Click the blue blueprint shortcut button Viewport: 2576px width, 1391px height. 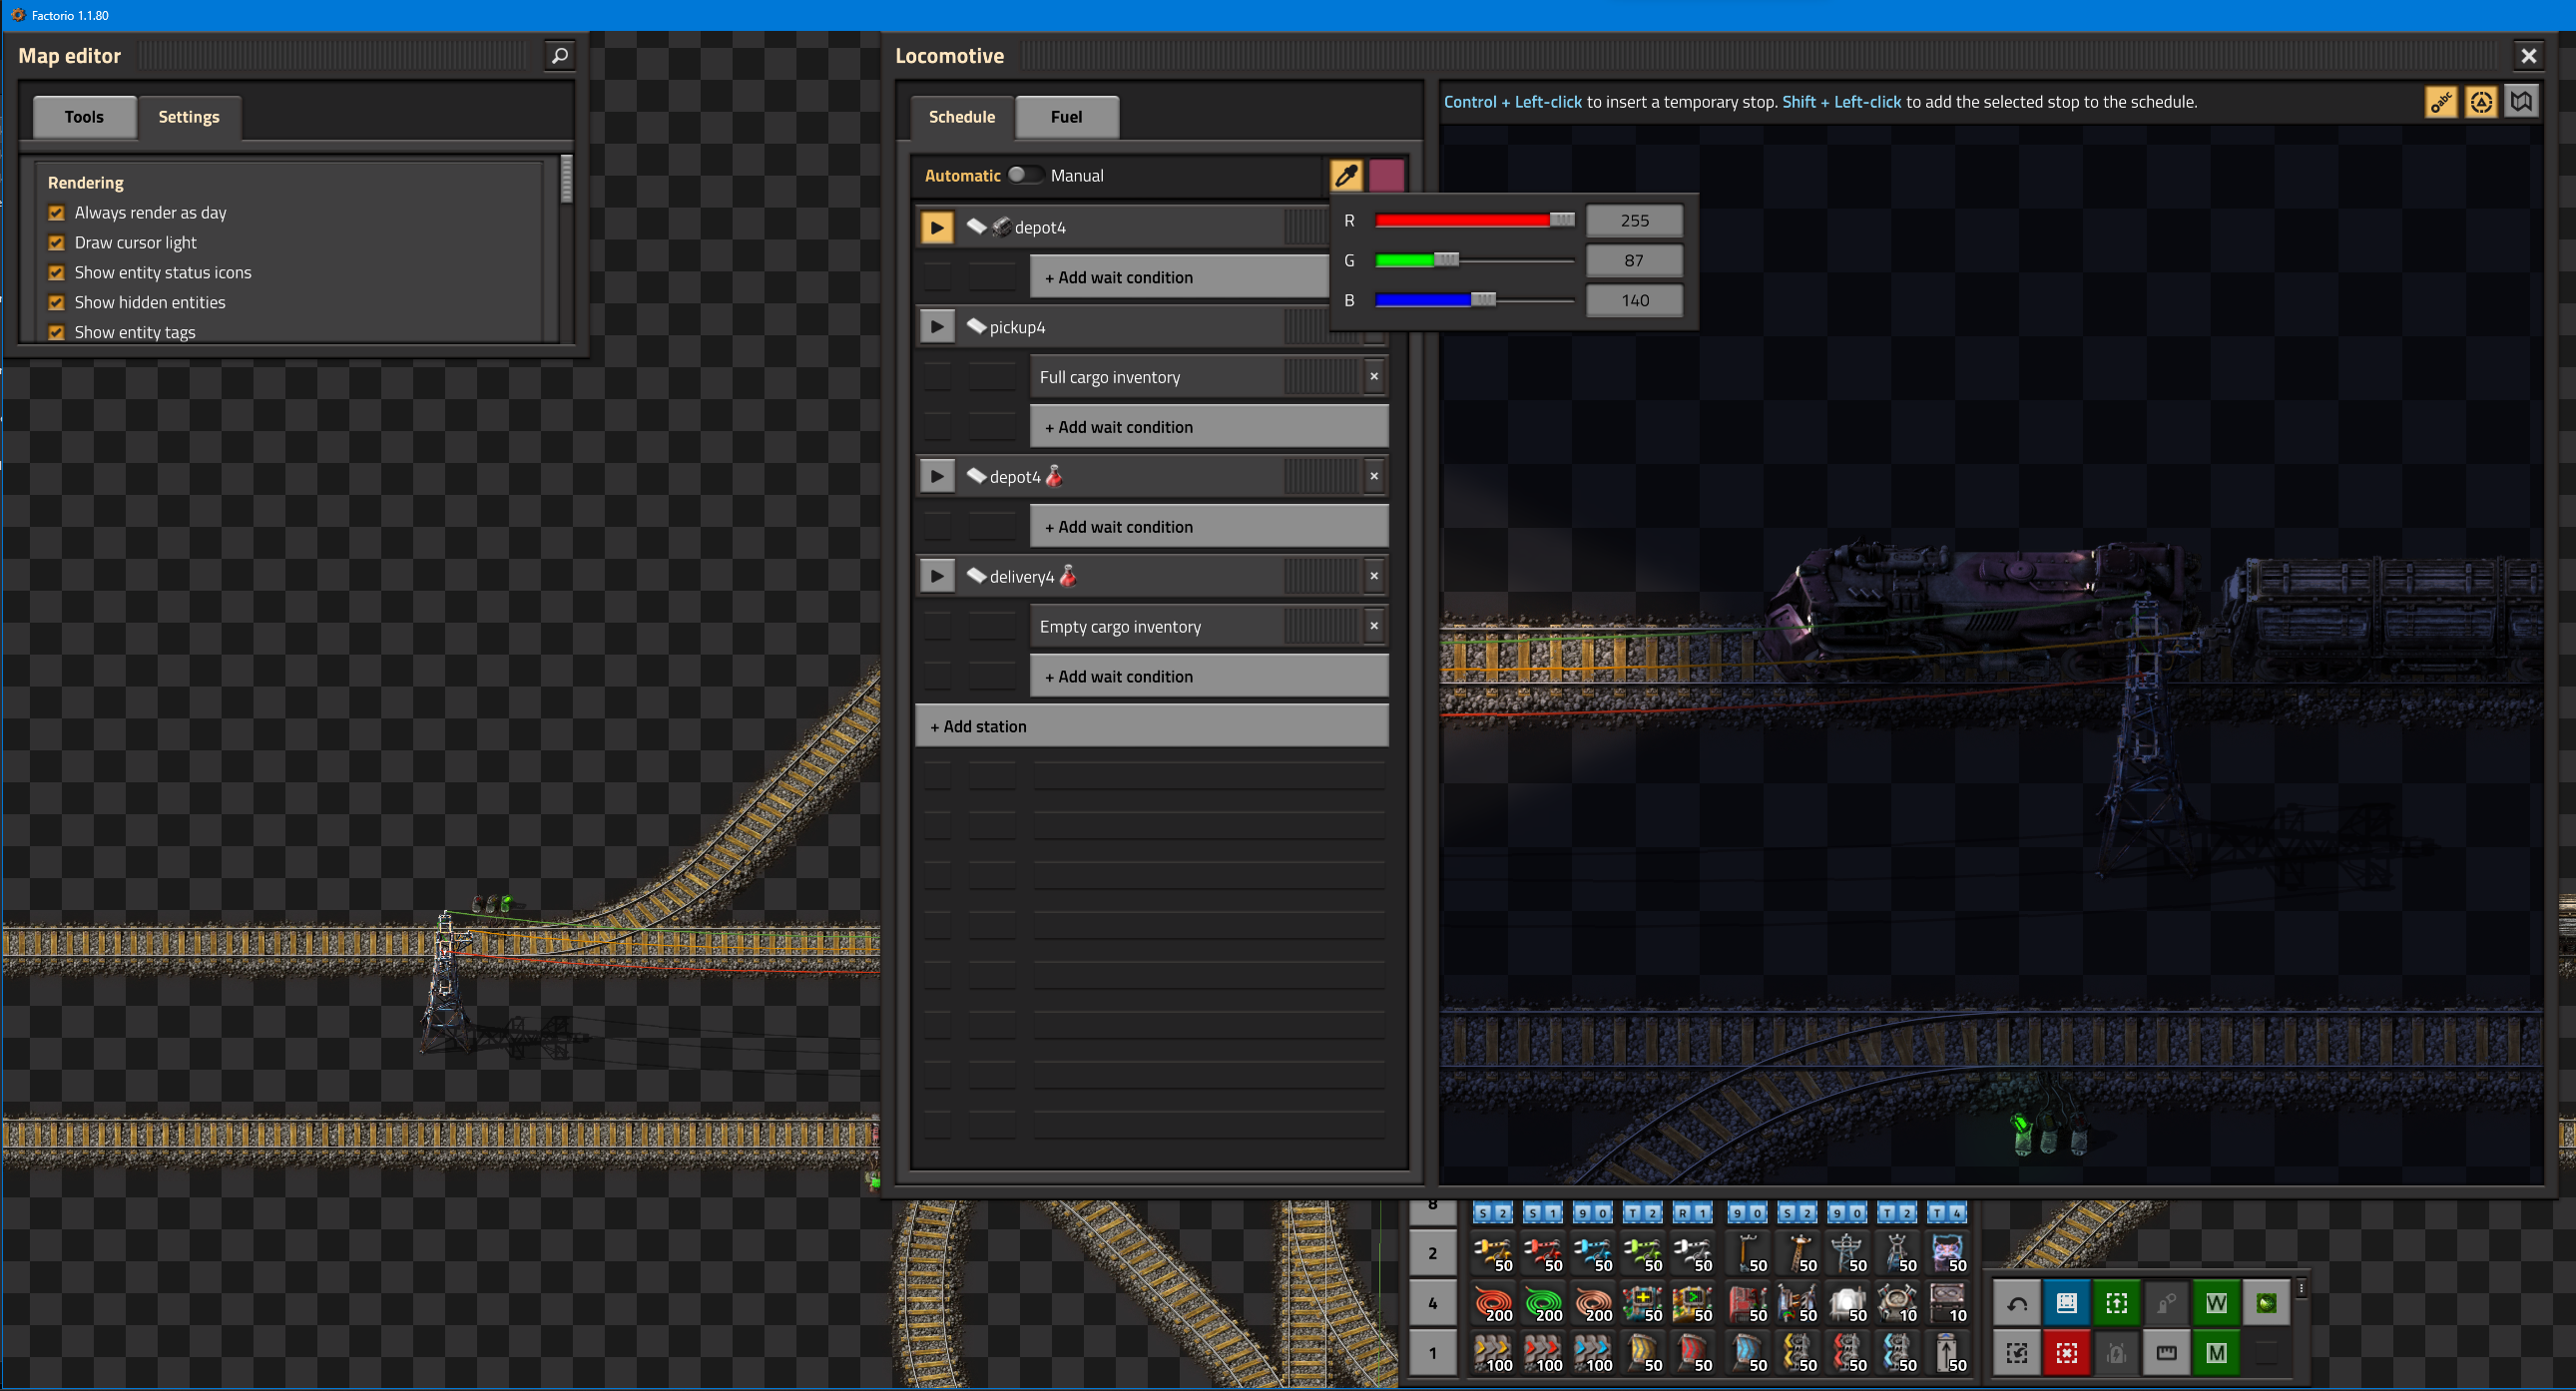click(x=2067, y=1303)
